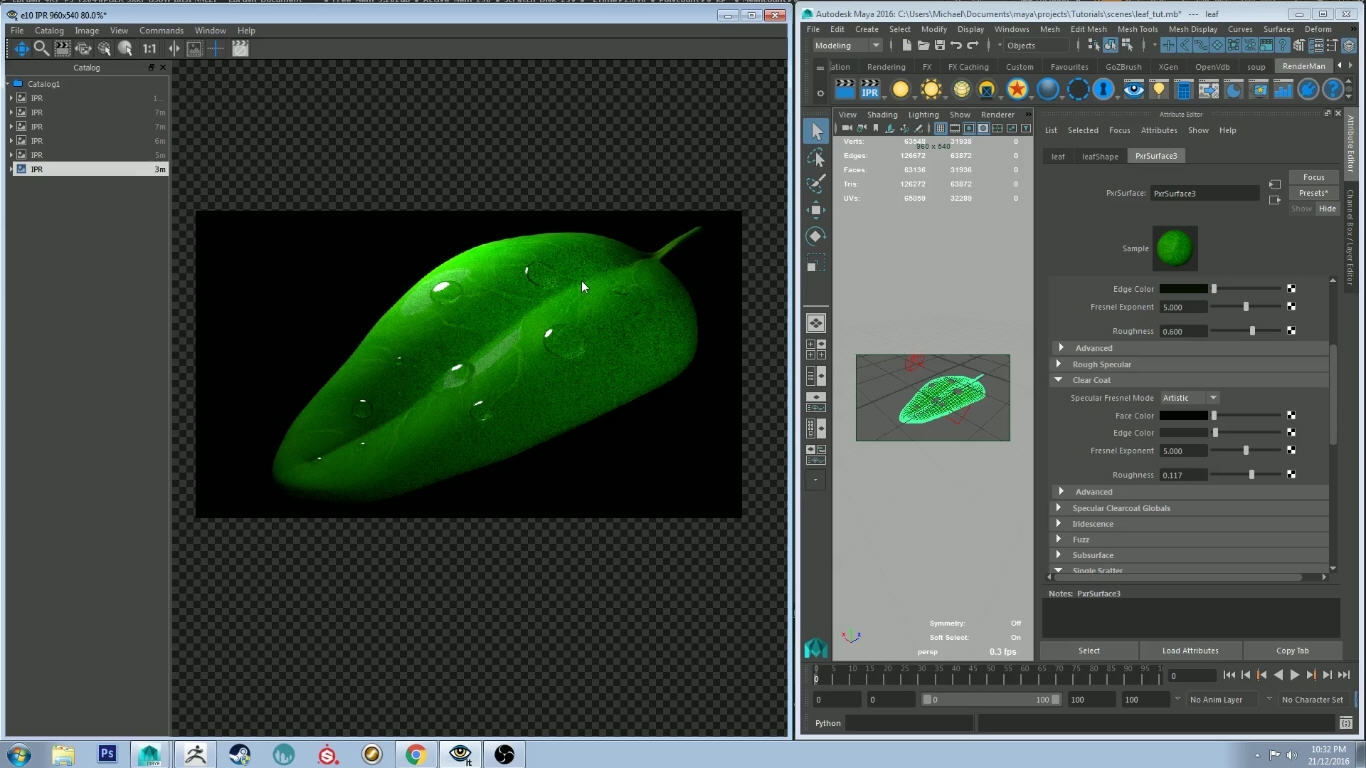Open the Modeling menu set dropdown
This screenshot has width=1366, height=768.
tap(847, 46)
